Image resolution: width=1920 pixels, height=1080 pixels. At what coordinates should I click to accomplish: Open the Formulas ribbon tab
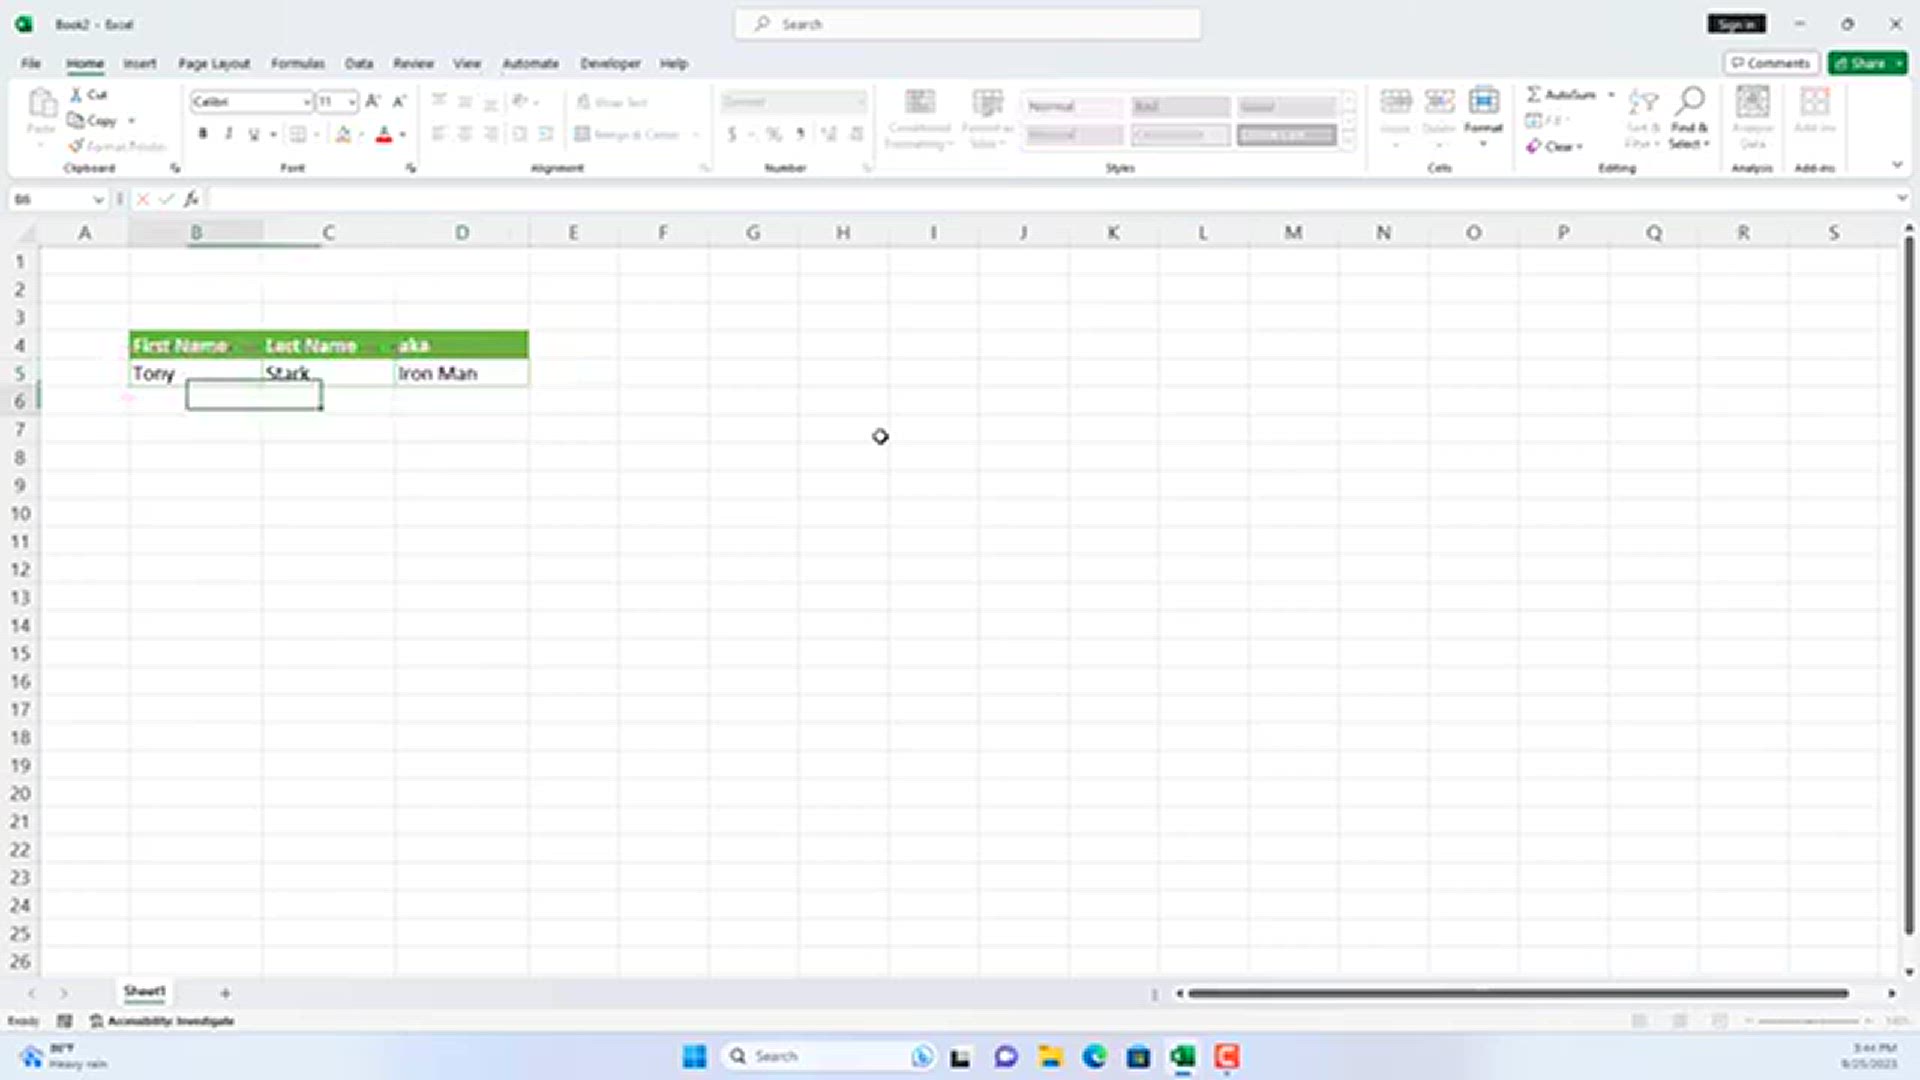[x=297, y=63]
